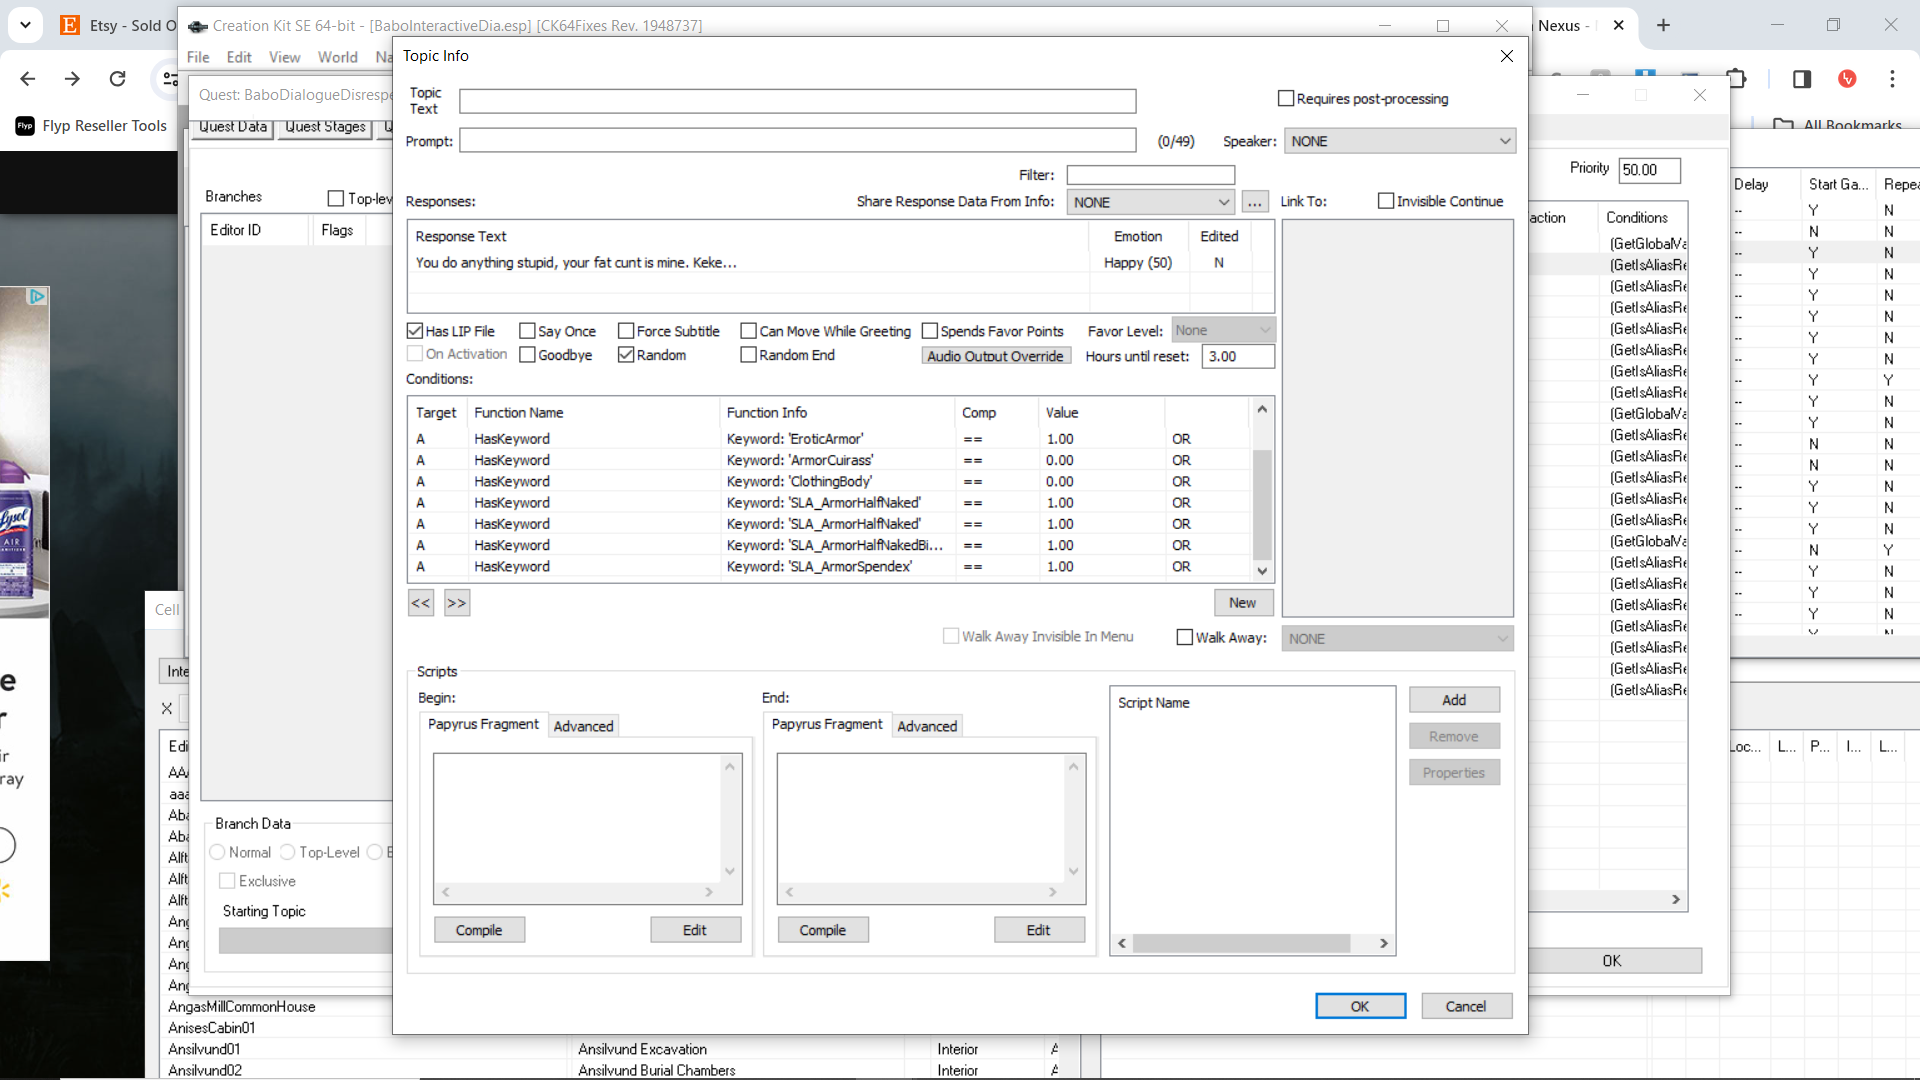Open the All Bookmarks folder

(1838, 125)
